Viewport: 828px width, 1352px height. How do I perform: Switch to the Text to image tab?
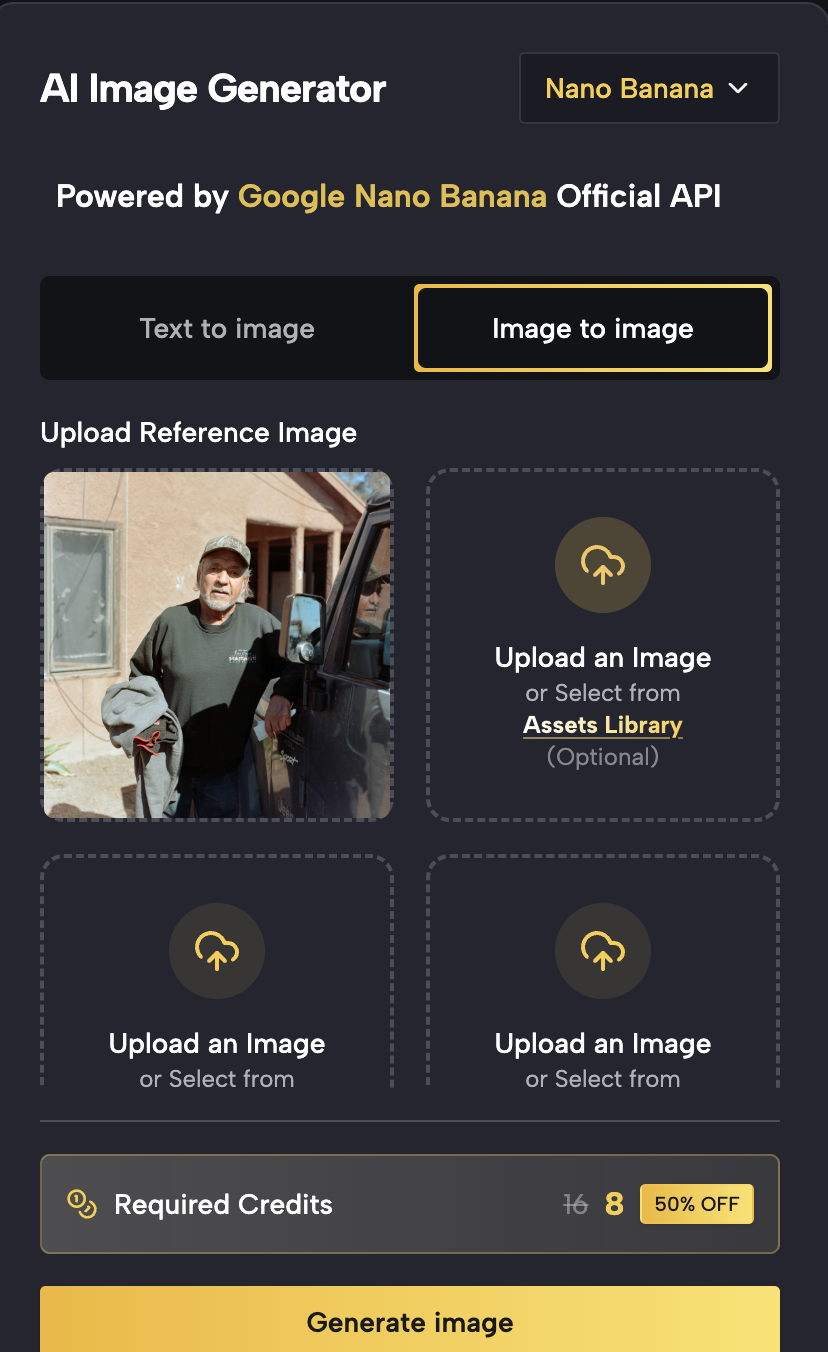click(x=227, y=329)
